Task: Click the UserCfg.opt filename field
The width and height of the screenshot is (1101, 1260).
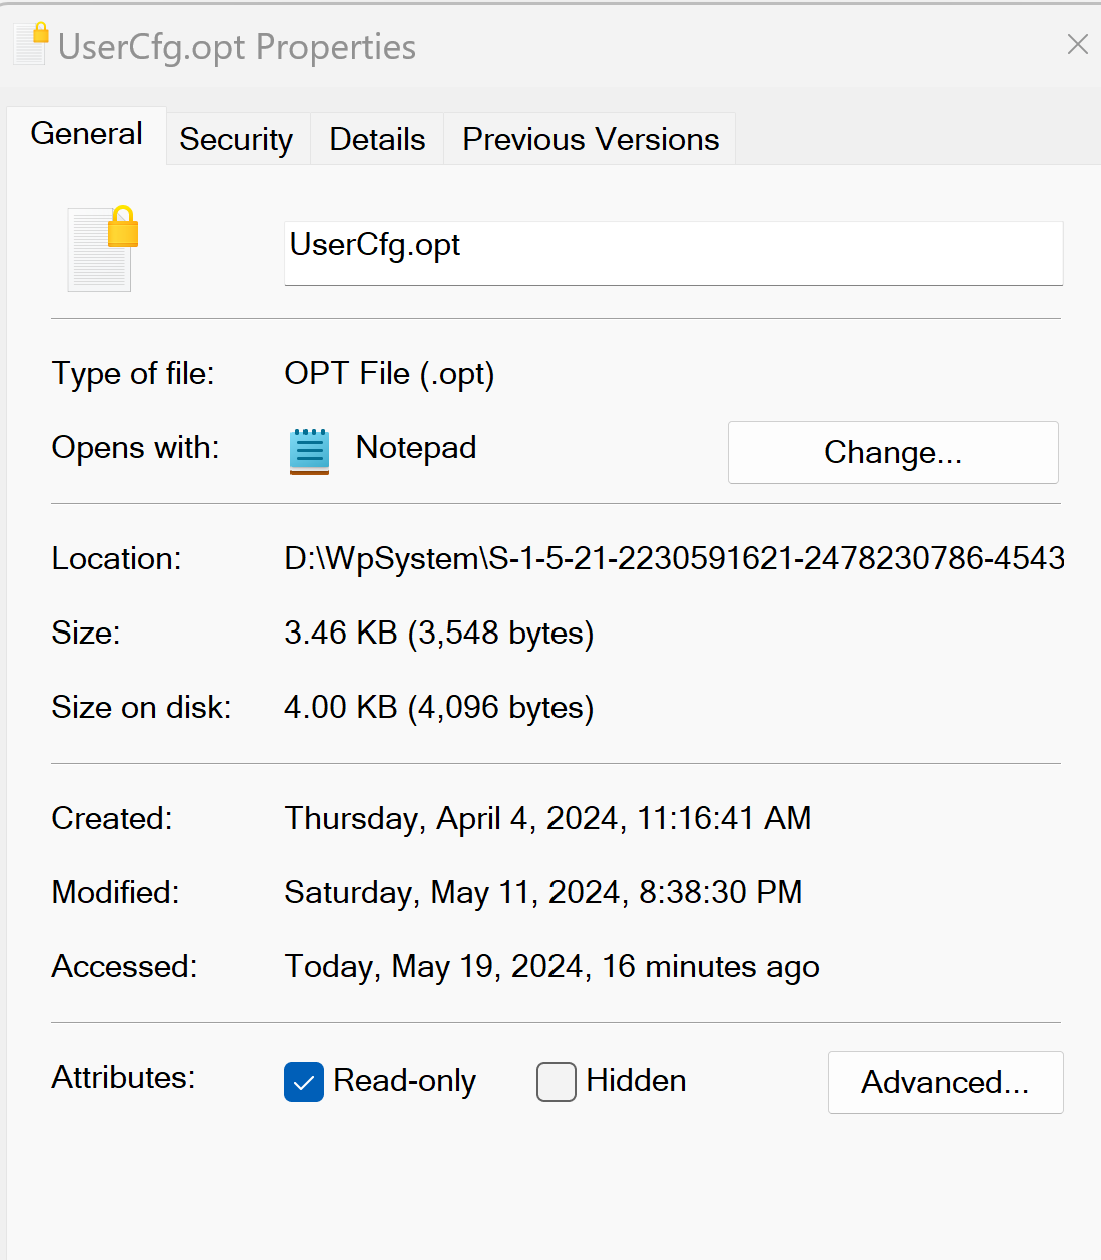Action: point(673,253)
